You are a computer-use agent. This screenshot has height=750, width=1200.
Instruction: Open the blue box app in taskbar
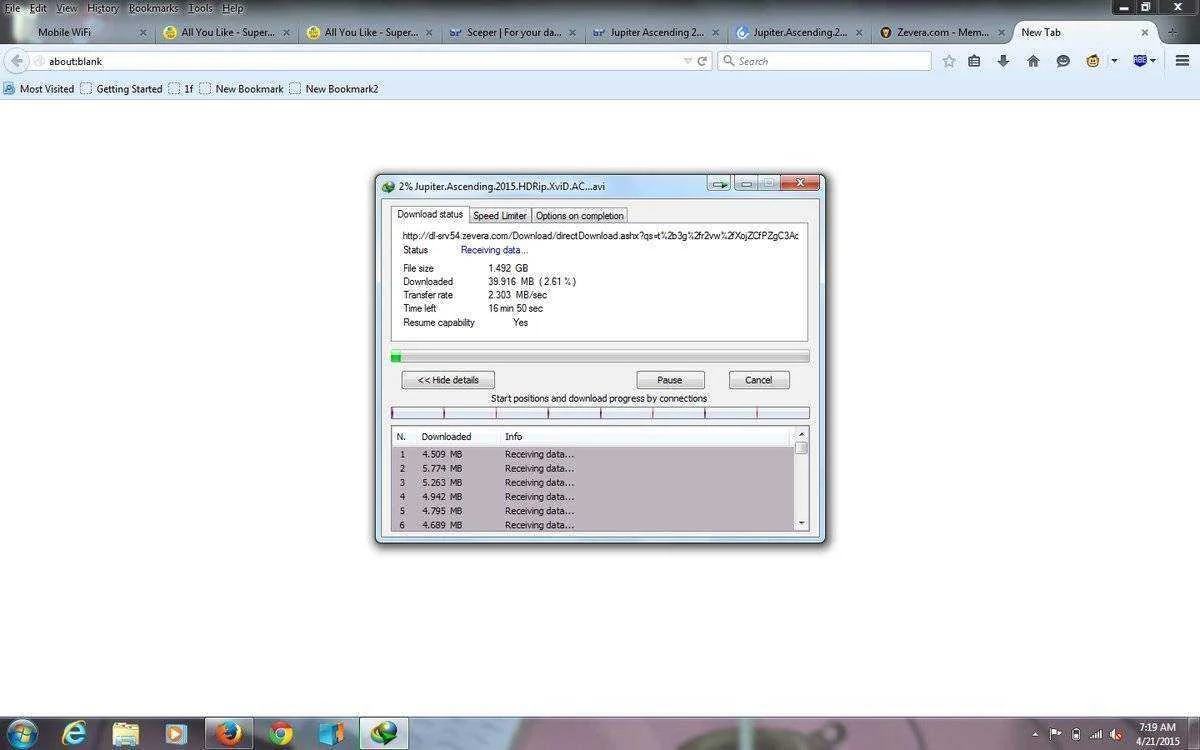[331, 733]
